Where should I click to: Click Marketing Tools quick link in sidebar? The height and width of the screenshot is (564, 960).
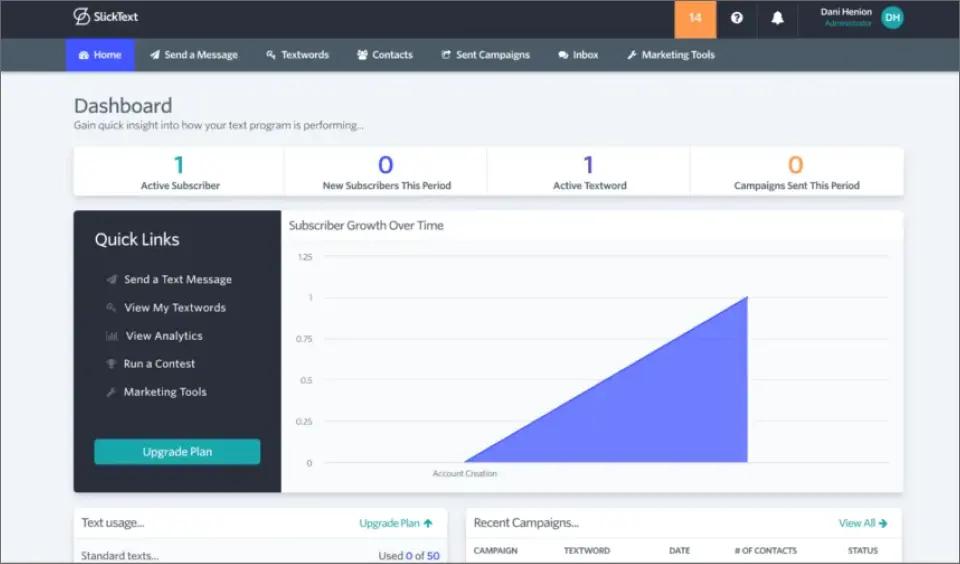click(x=157, y=392)
